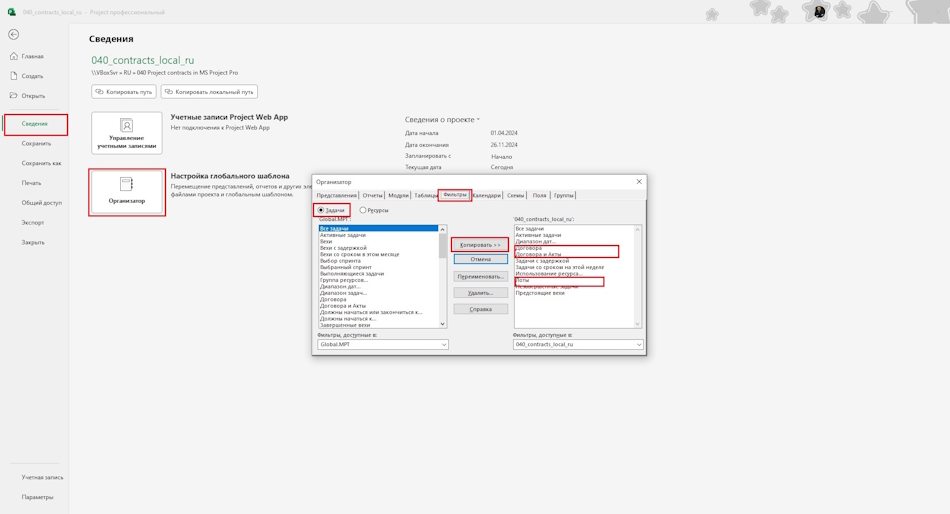
Task: Select Задачи с задержкой in project list
Action: point(542,261)
